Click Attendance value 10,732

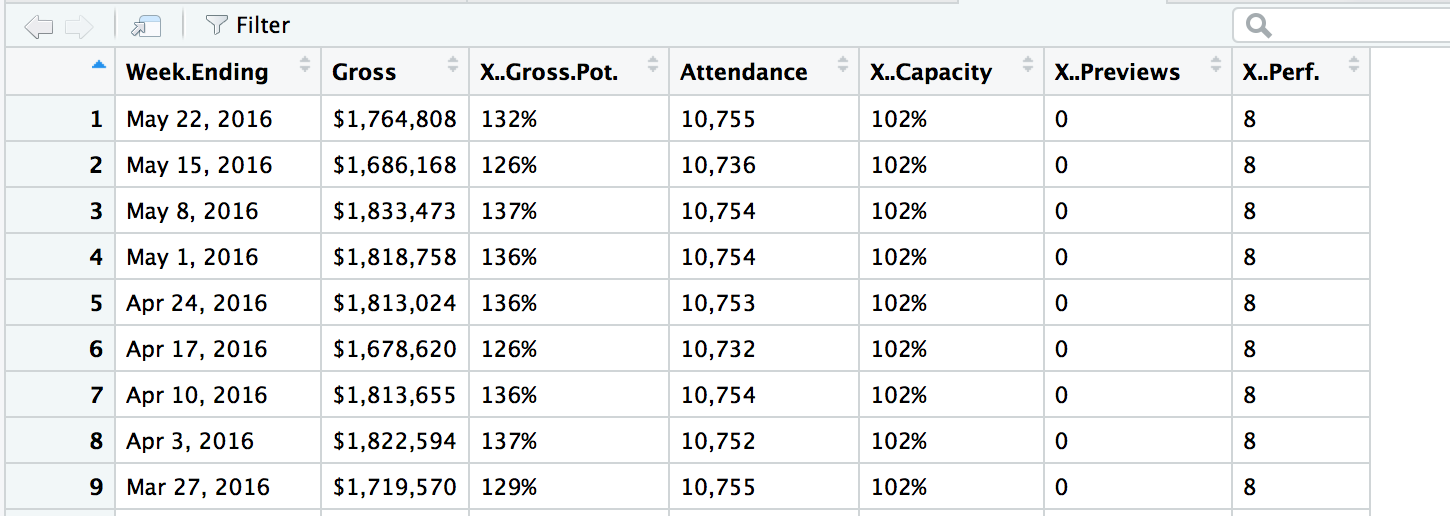pos(718,350)
